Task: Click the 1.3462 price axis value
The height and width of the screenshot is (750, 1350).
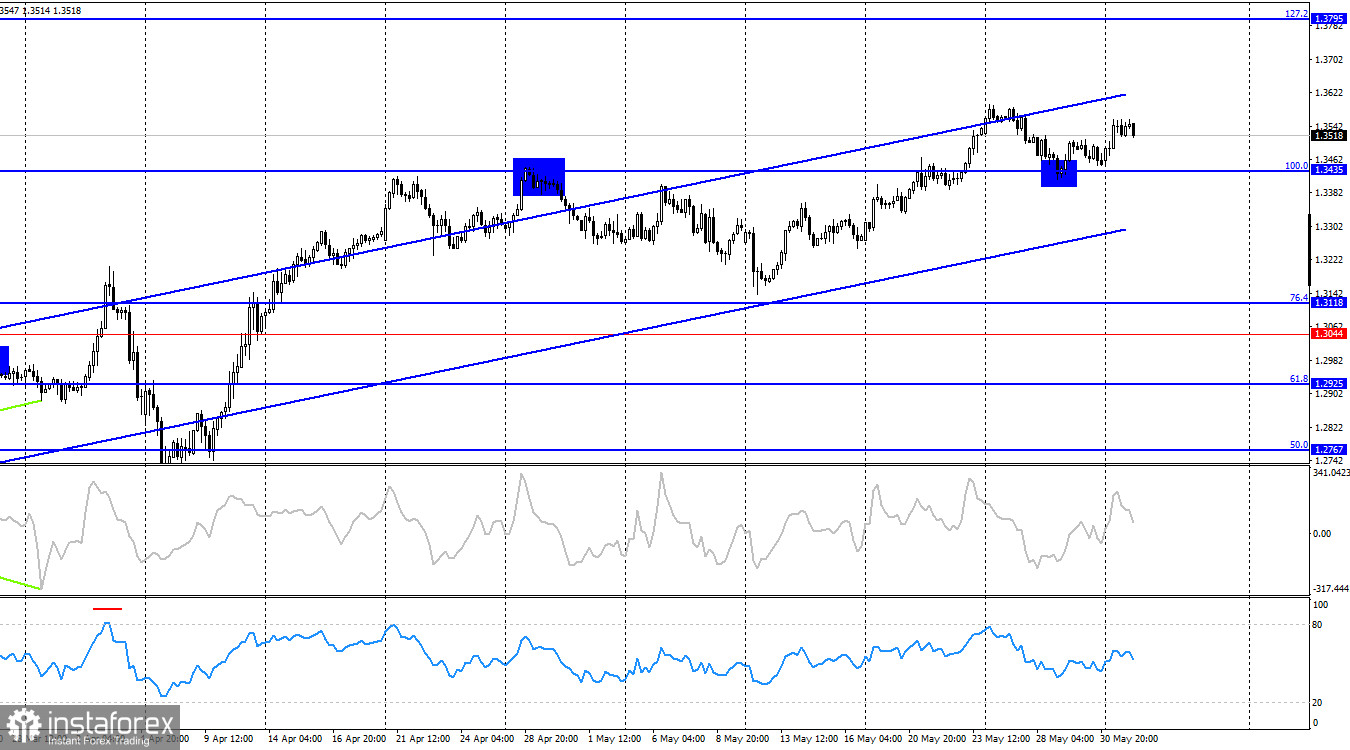Action: (x=1331, y=159)
